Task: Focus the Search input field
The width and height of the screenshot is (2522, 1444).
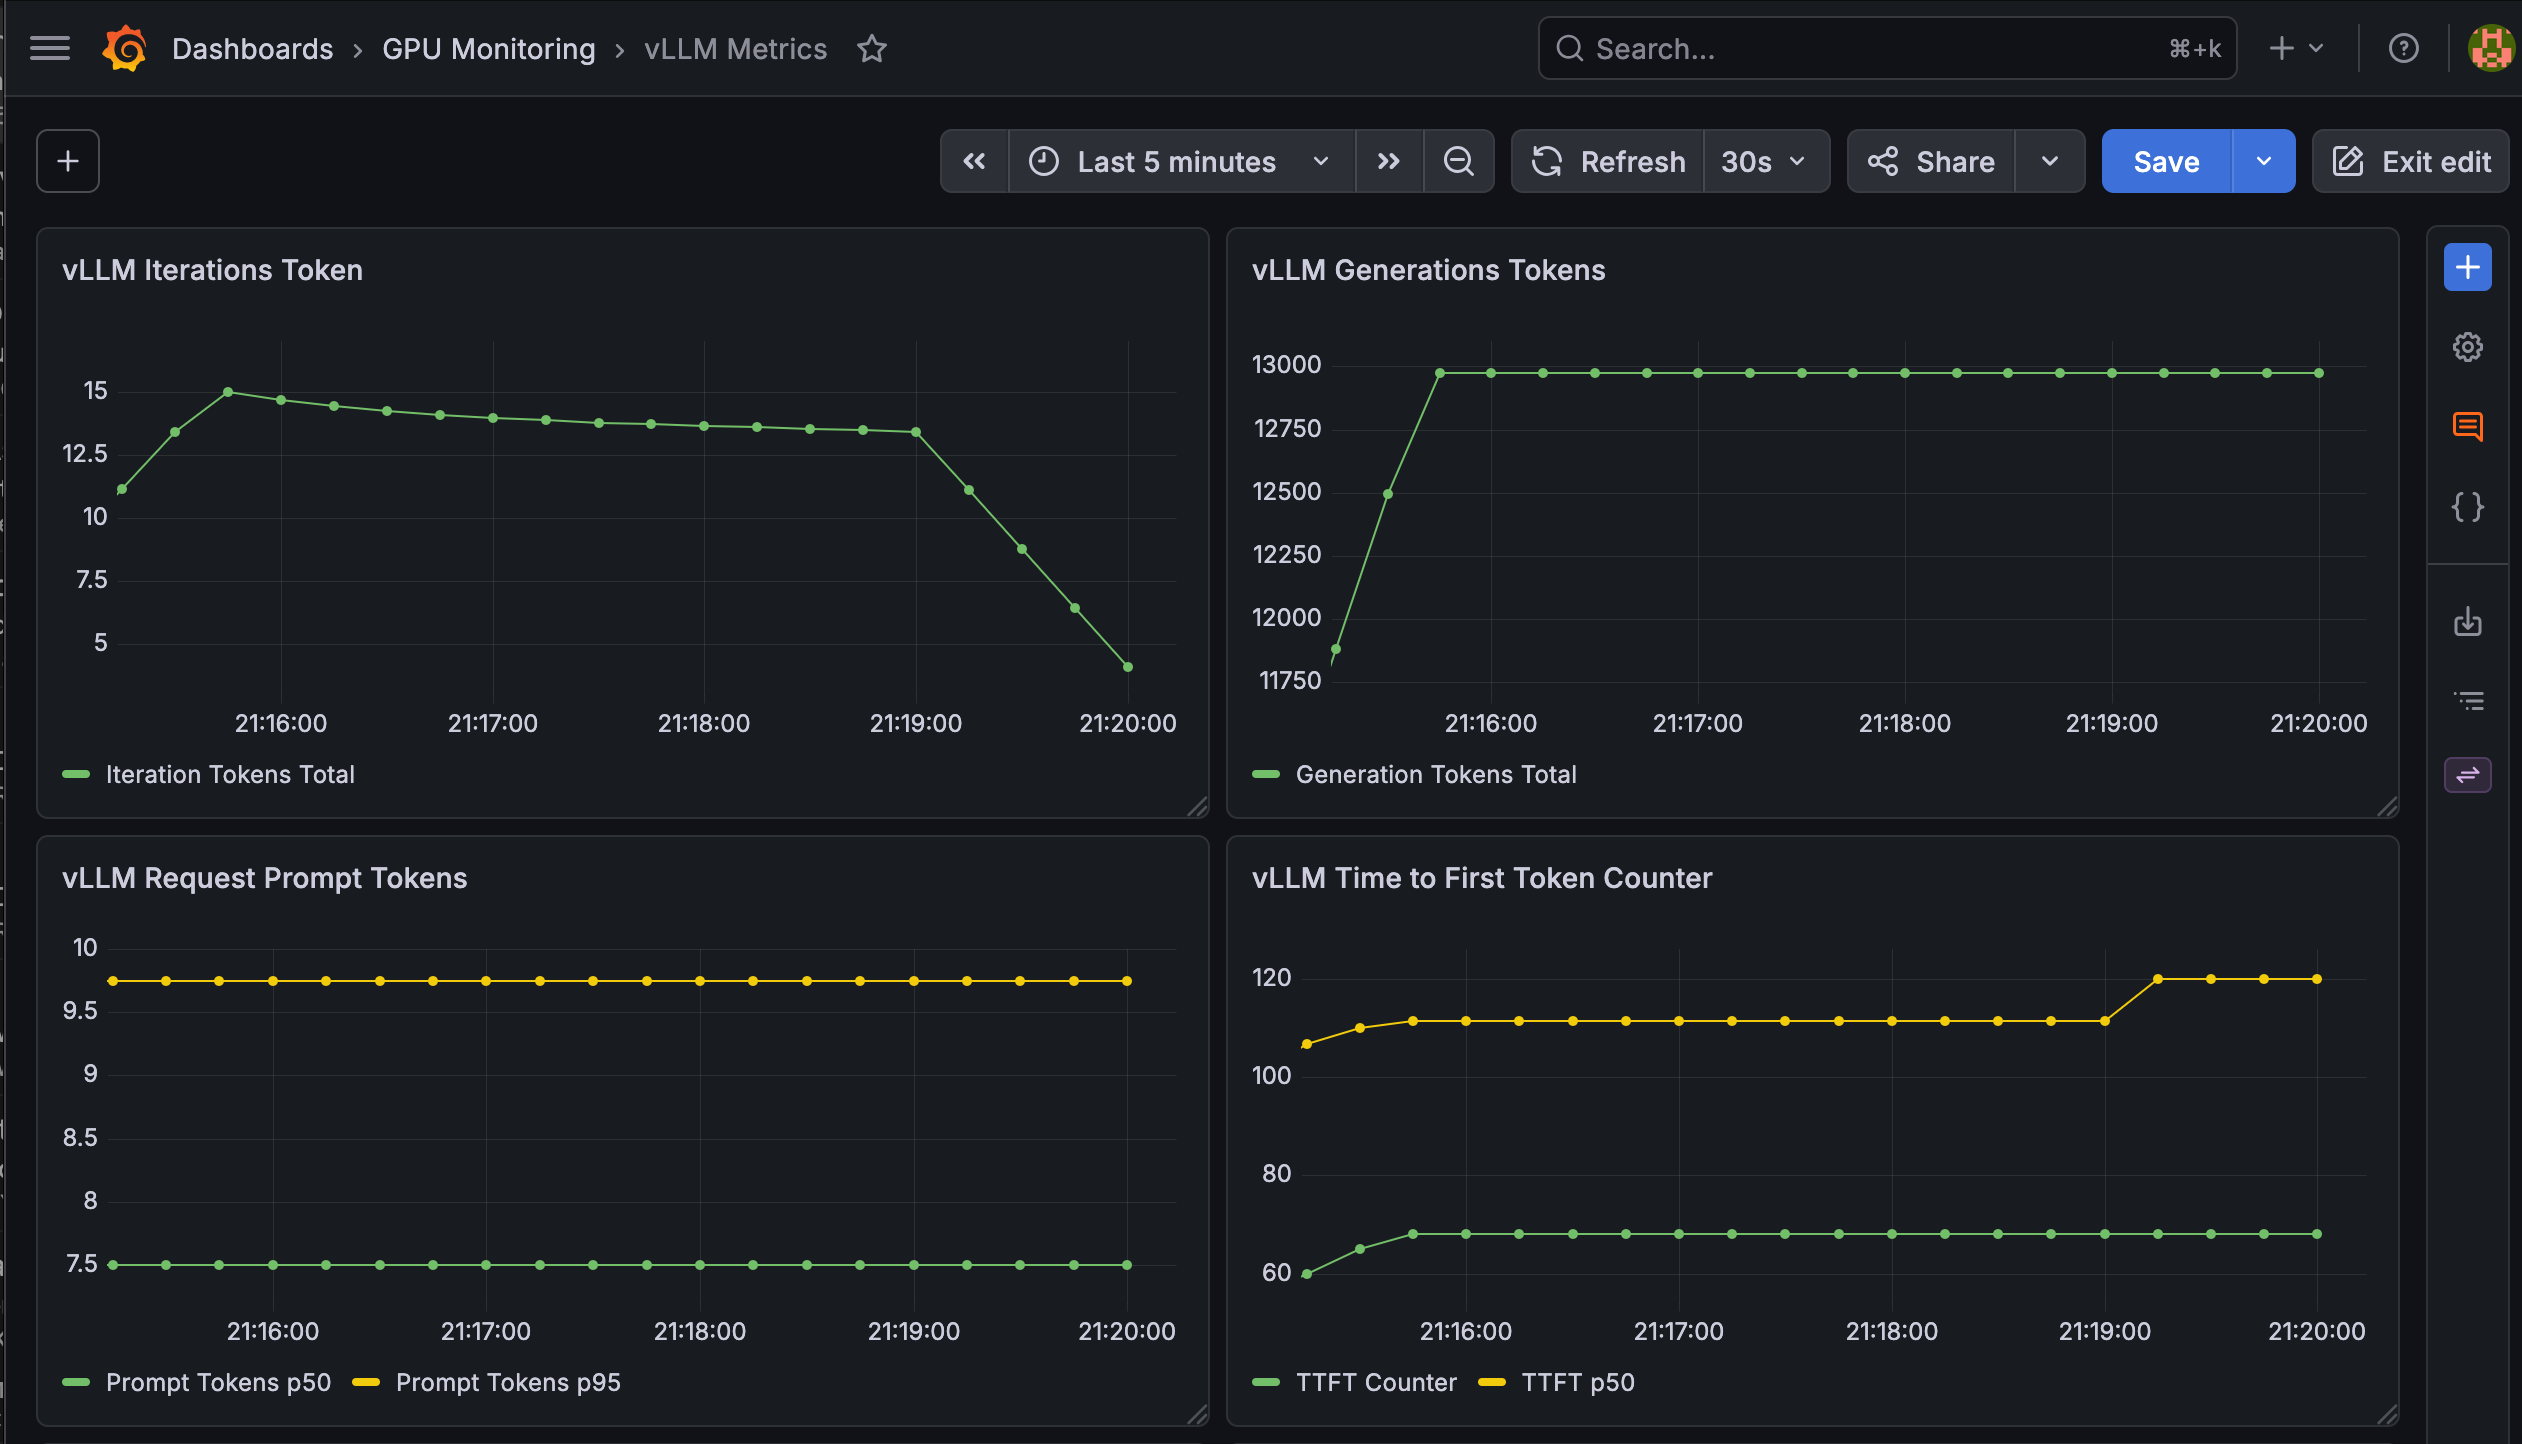Action: 1887,48
